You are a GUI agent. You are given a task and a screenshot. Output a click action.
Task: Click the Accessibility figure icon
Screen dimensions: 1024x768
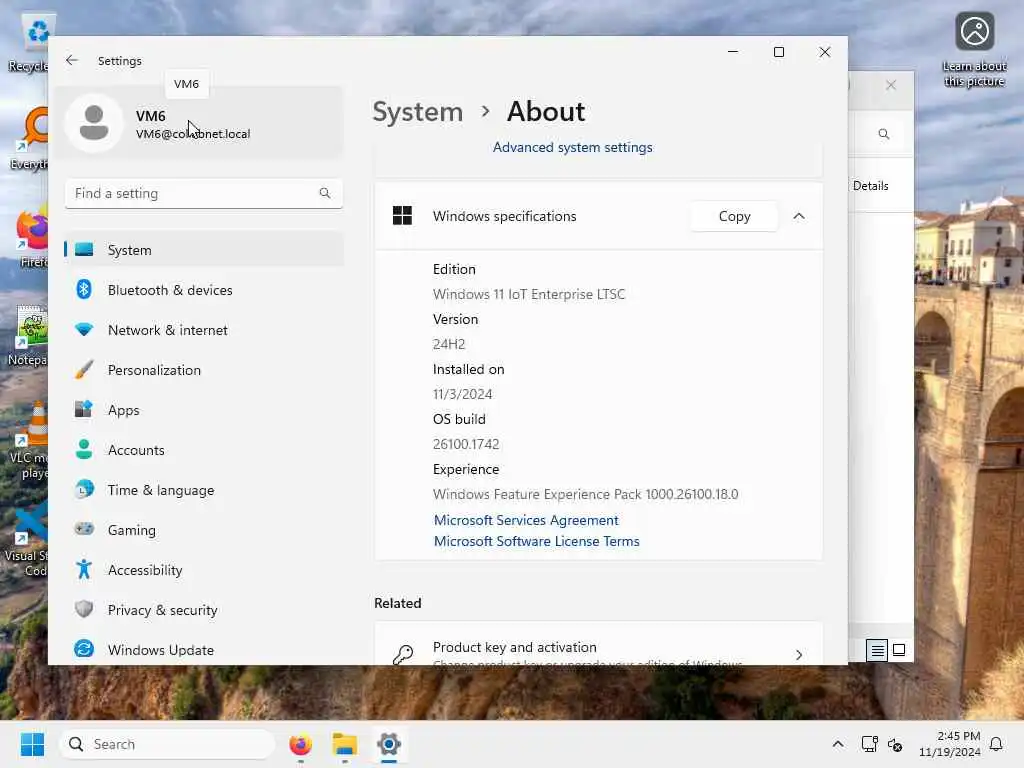coord(84,569)
